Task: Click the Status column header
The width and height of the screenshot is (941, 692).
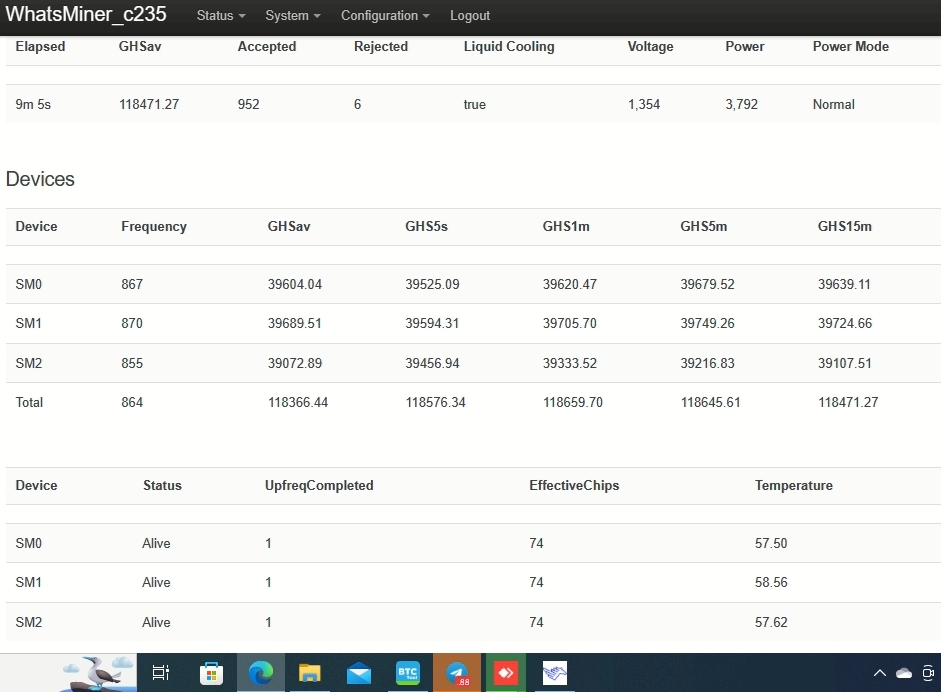Action: point(162,486)
